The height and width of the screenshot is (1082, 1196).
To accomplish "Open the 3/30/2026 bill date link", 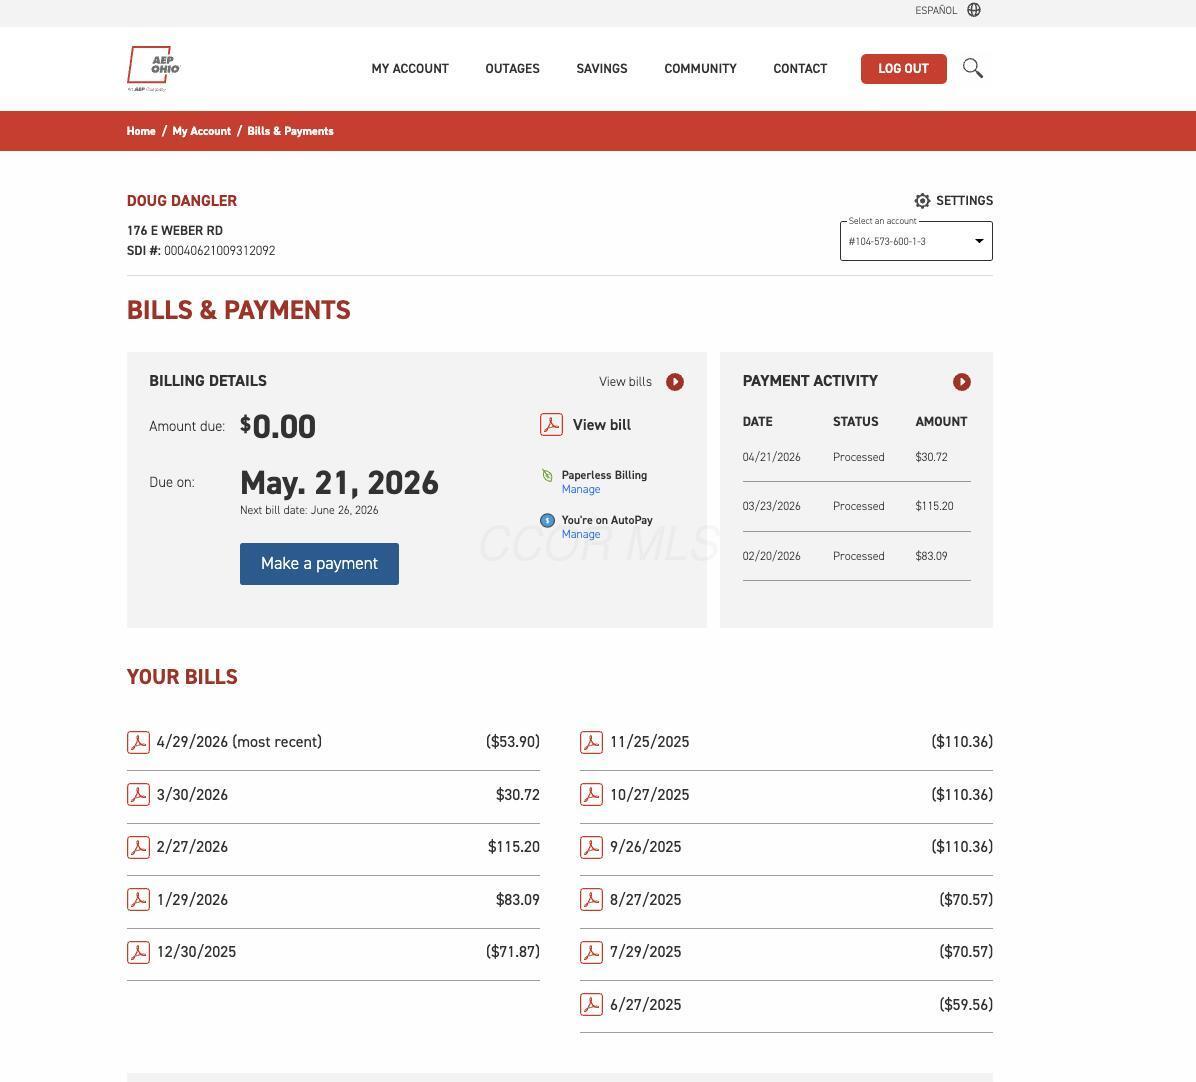I will coord(192,795).
